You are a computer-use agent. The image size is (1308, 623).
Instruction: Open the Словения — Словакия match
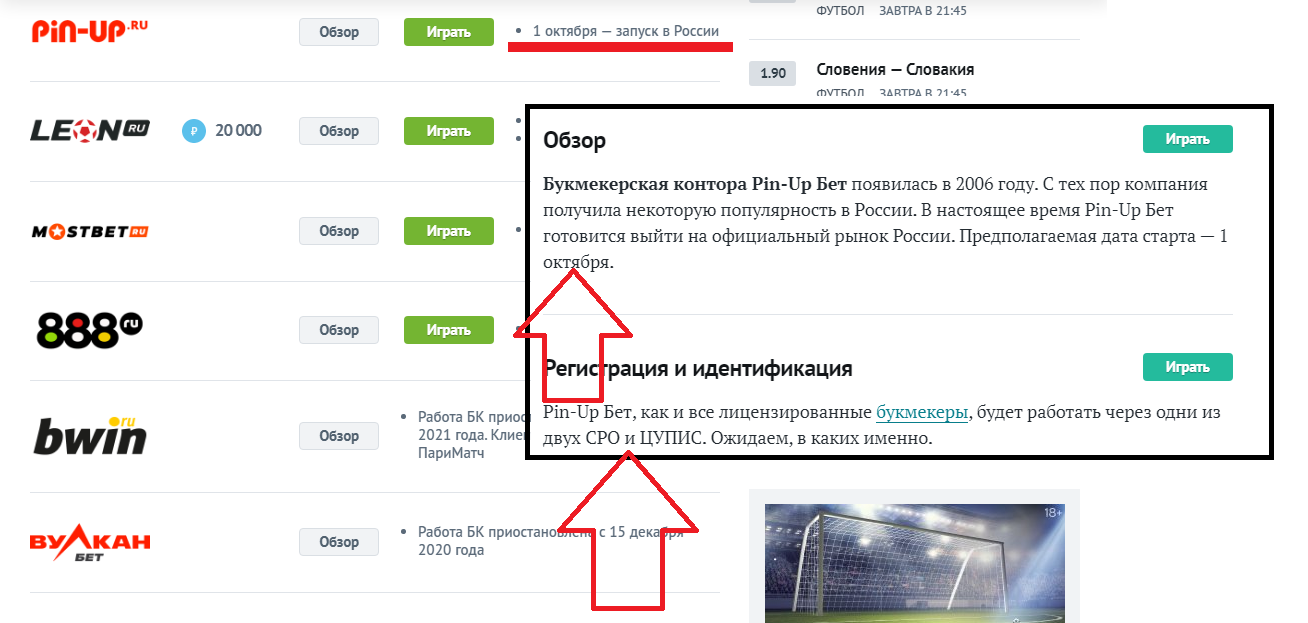(x=895, y=70)
